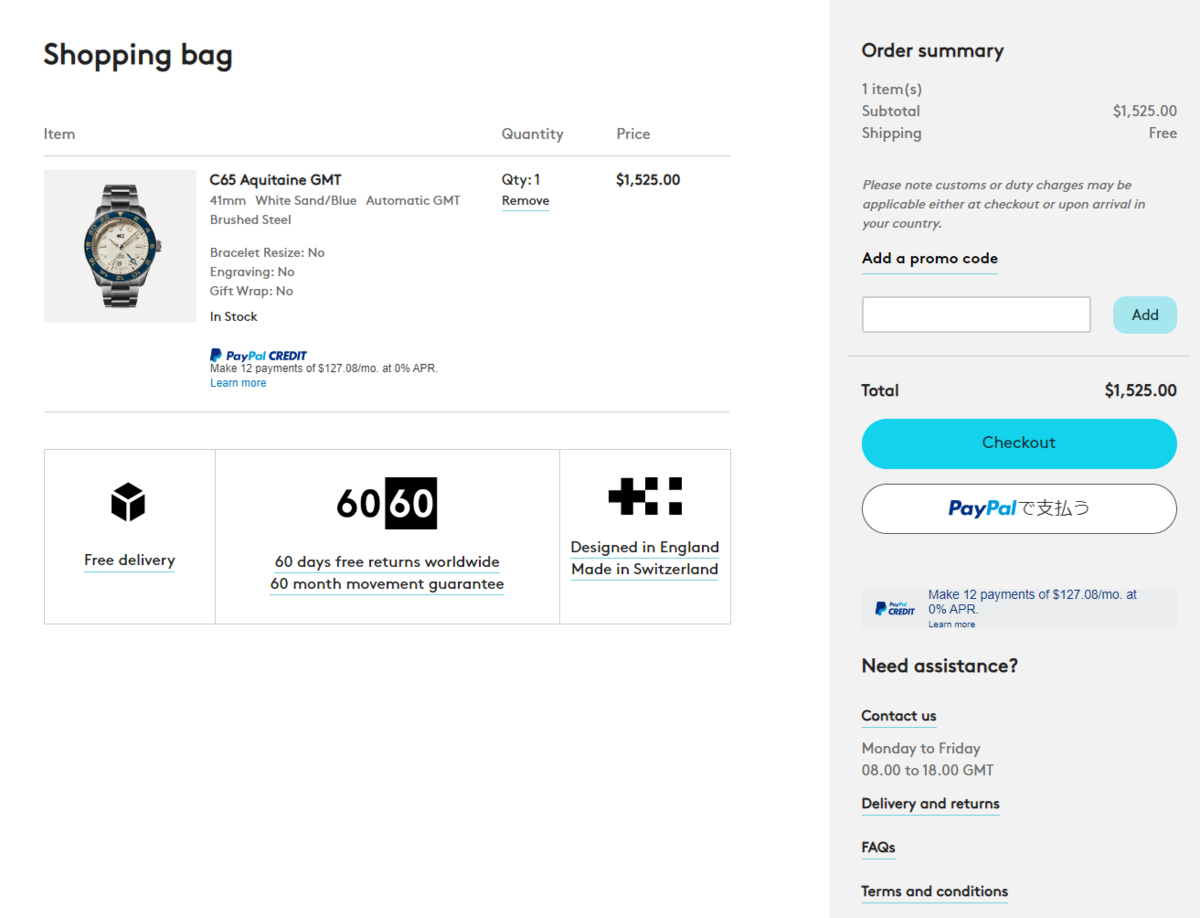Click PayPal Credit badge in order summary
1200x918 pixels.
[x=895, y=608]
